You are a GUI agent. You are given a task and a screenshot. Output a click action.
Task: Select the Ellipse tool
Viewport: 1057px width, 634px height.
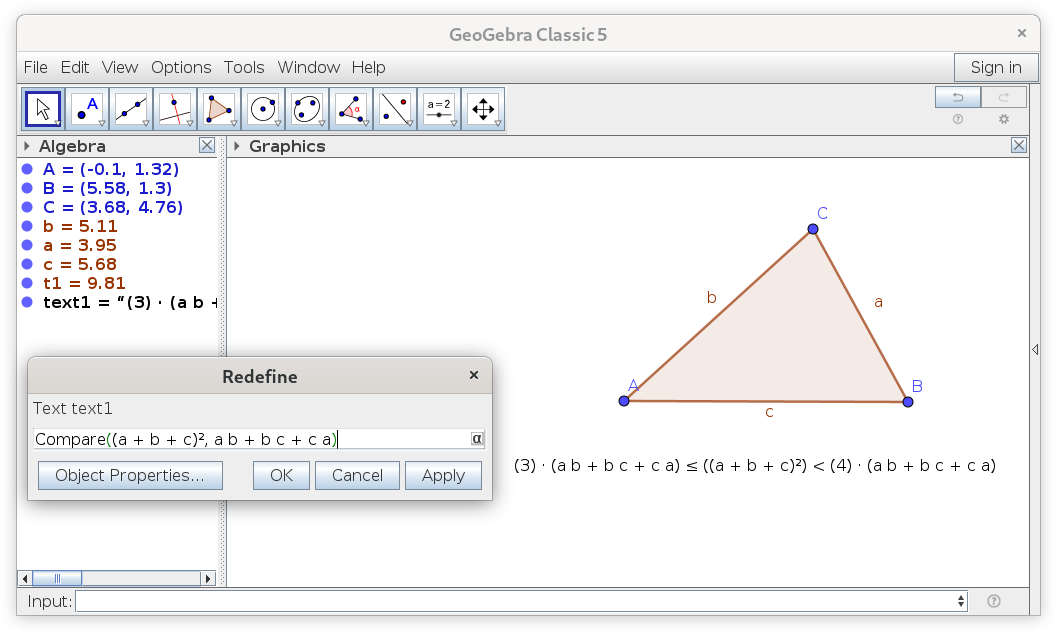click(306, 108)
